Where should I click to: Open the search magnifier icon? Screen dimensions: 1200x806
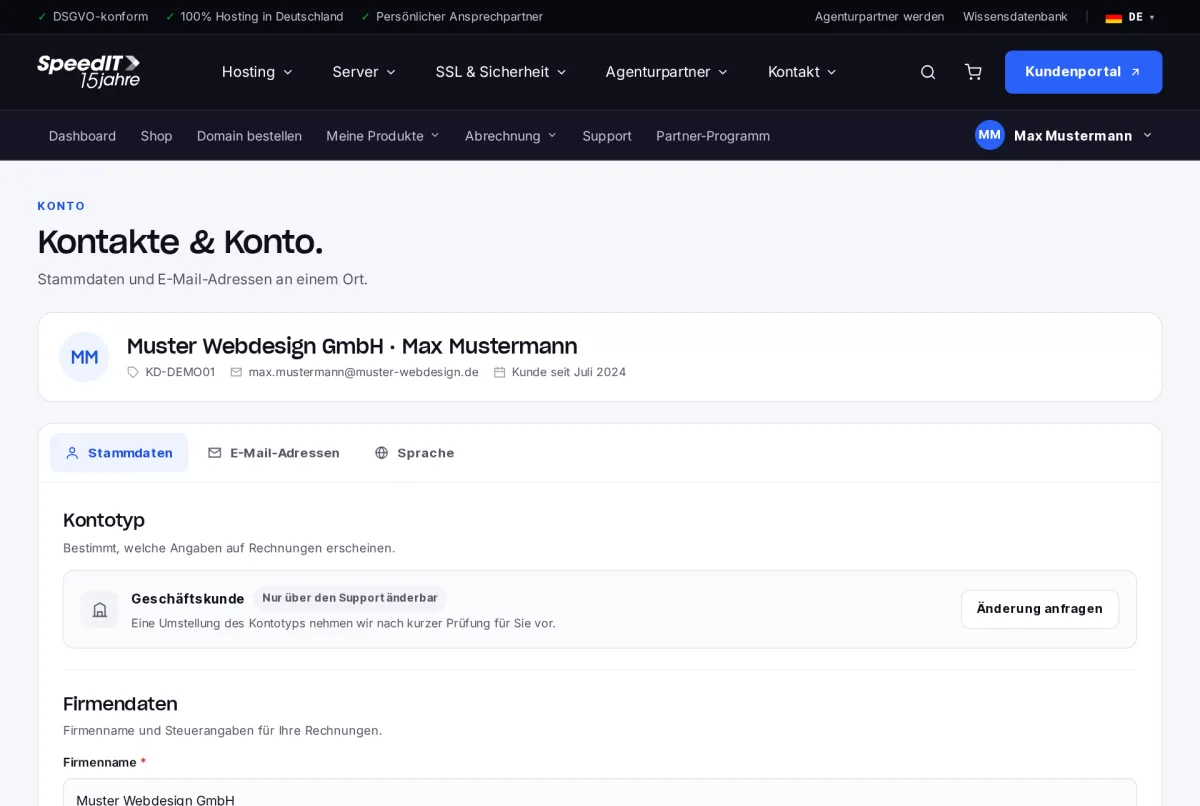pos(928,72)
